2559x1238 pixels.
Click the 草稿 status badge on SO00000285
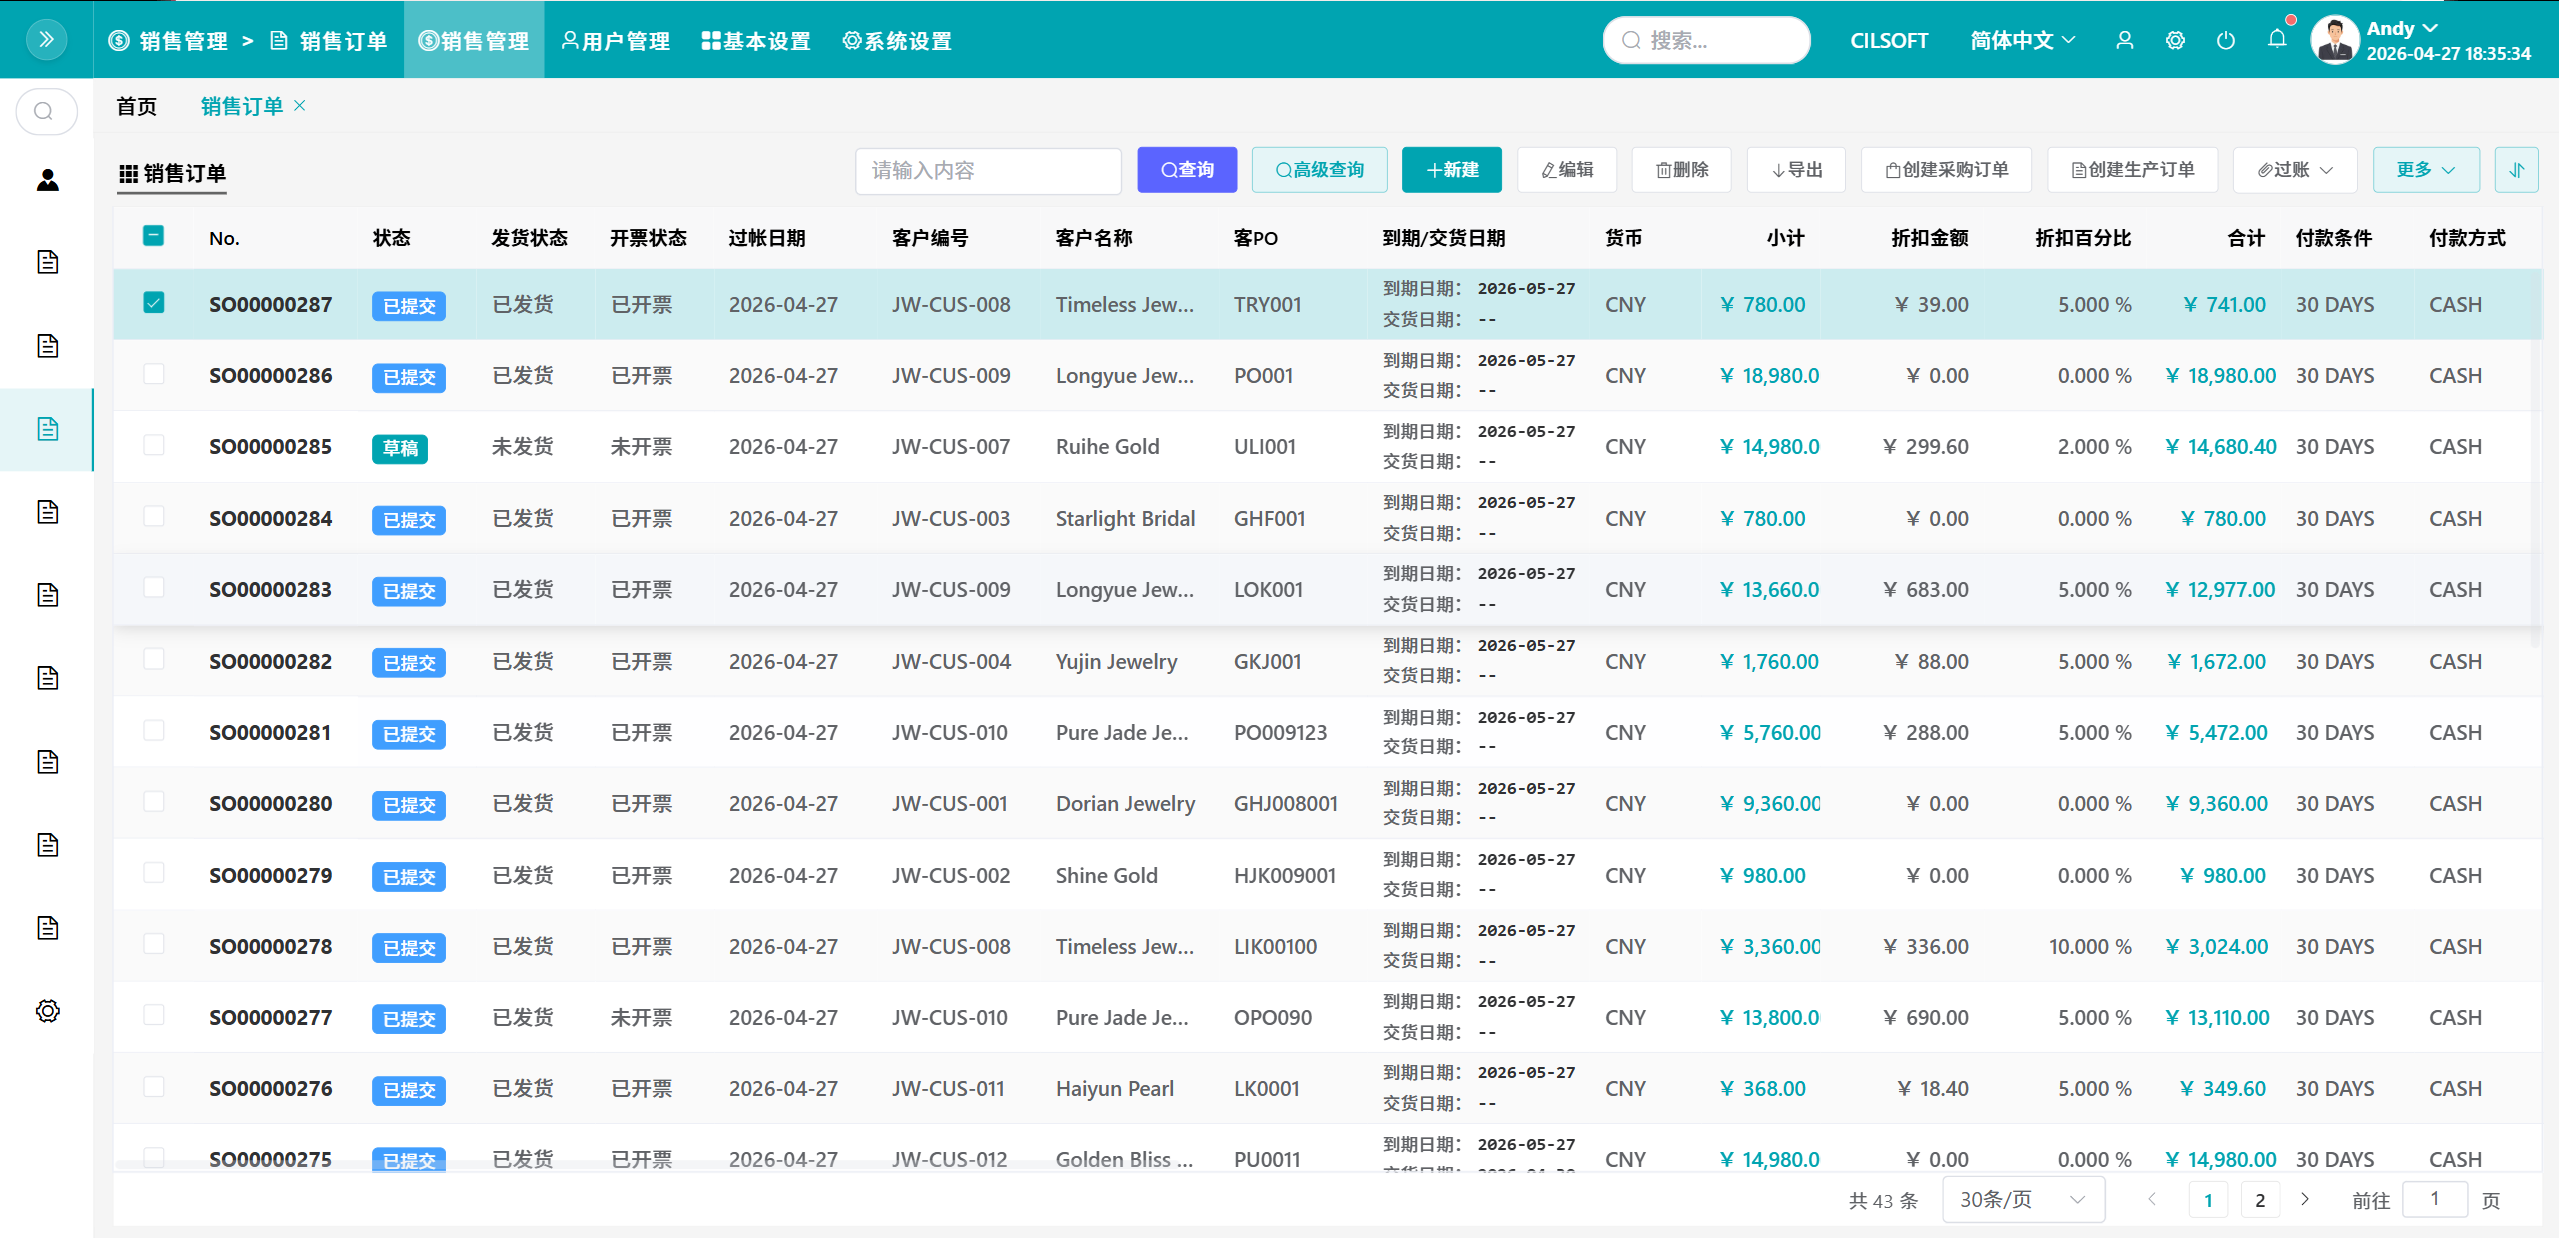tap(400, 448)
